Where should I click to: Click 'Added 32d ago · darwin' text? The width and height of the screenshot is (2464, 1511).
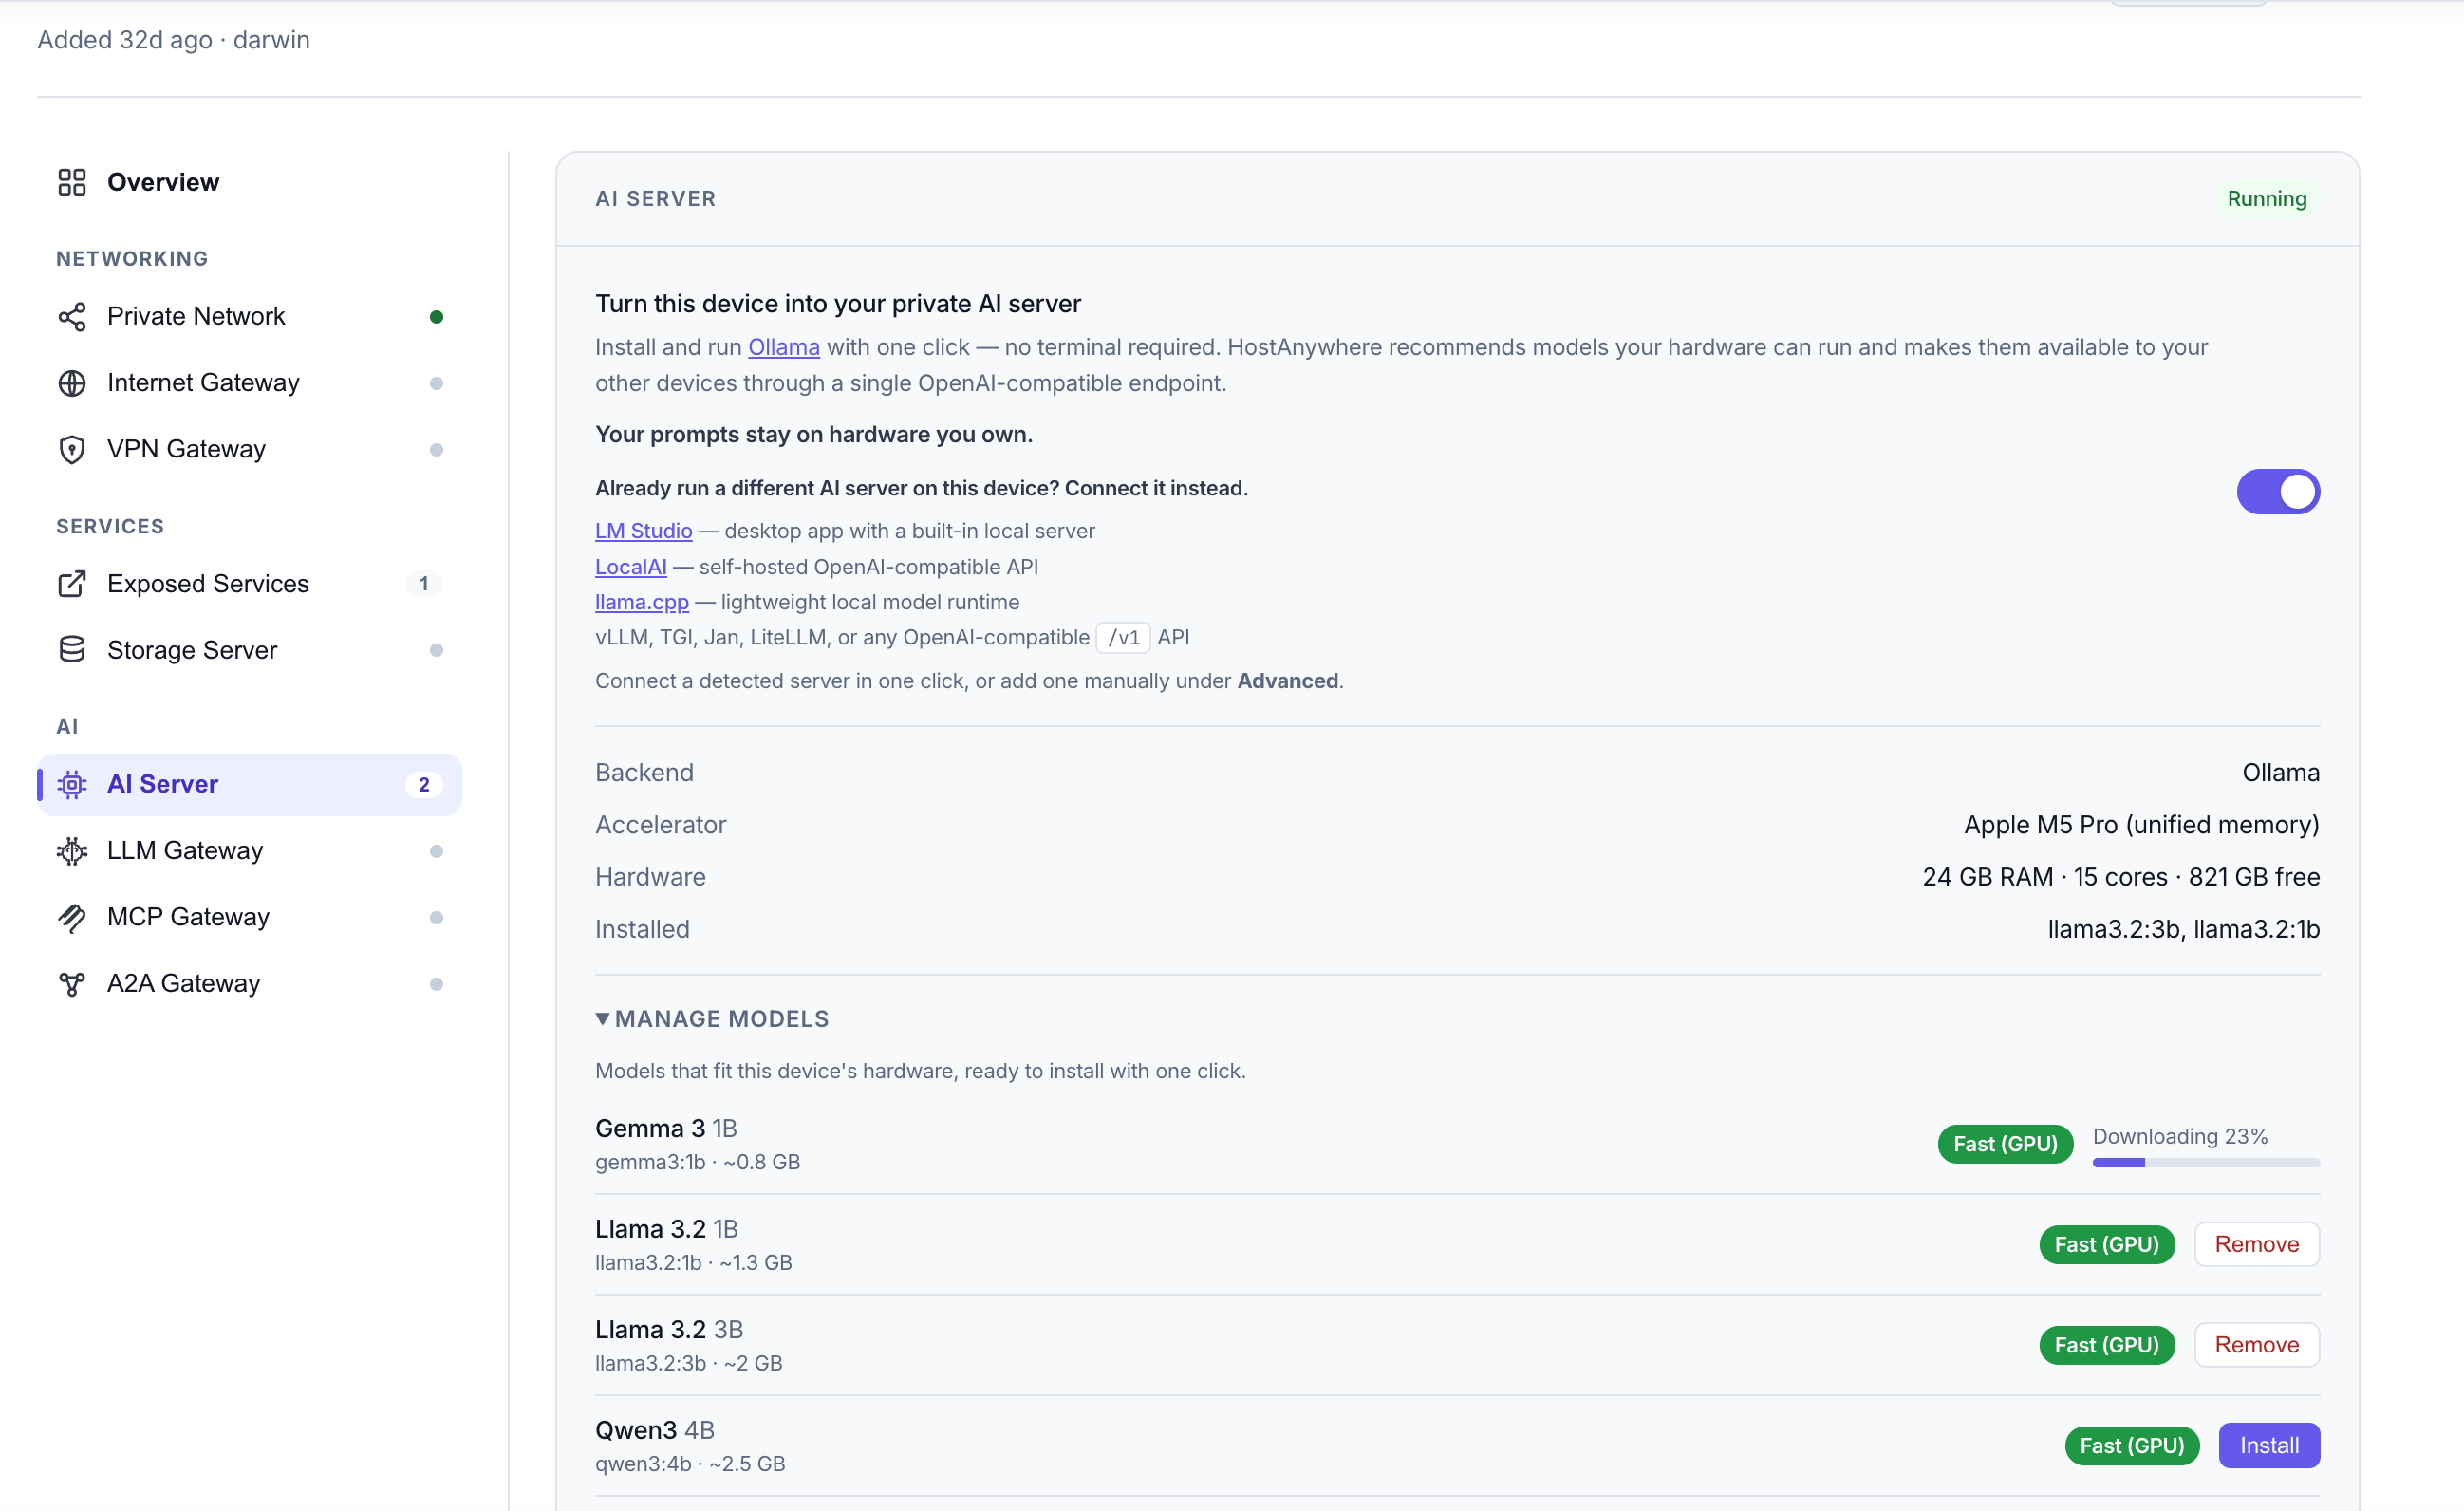coord(174,40)
